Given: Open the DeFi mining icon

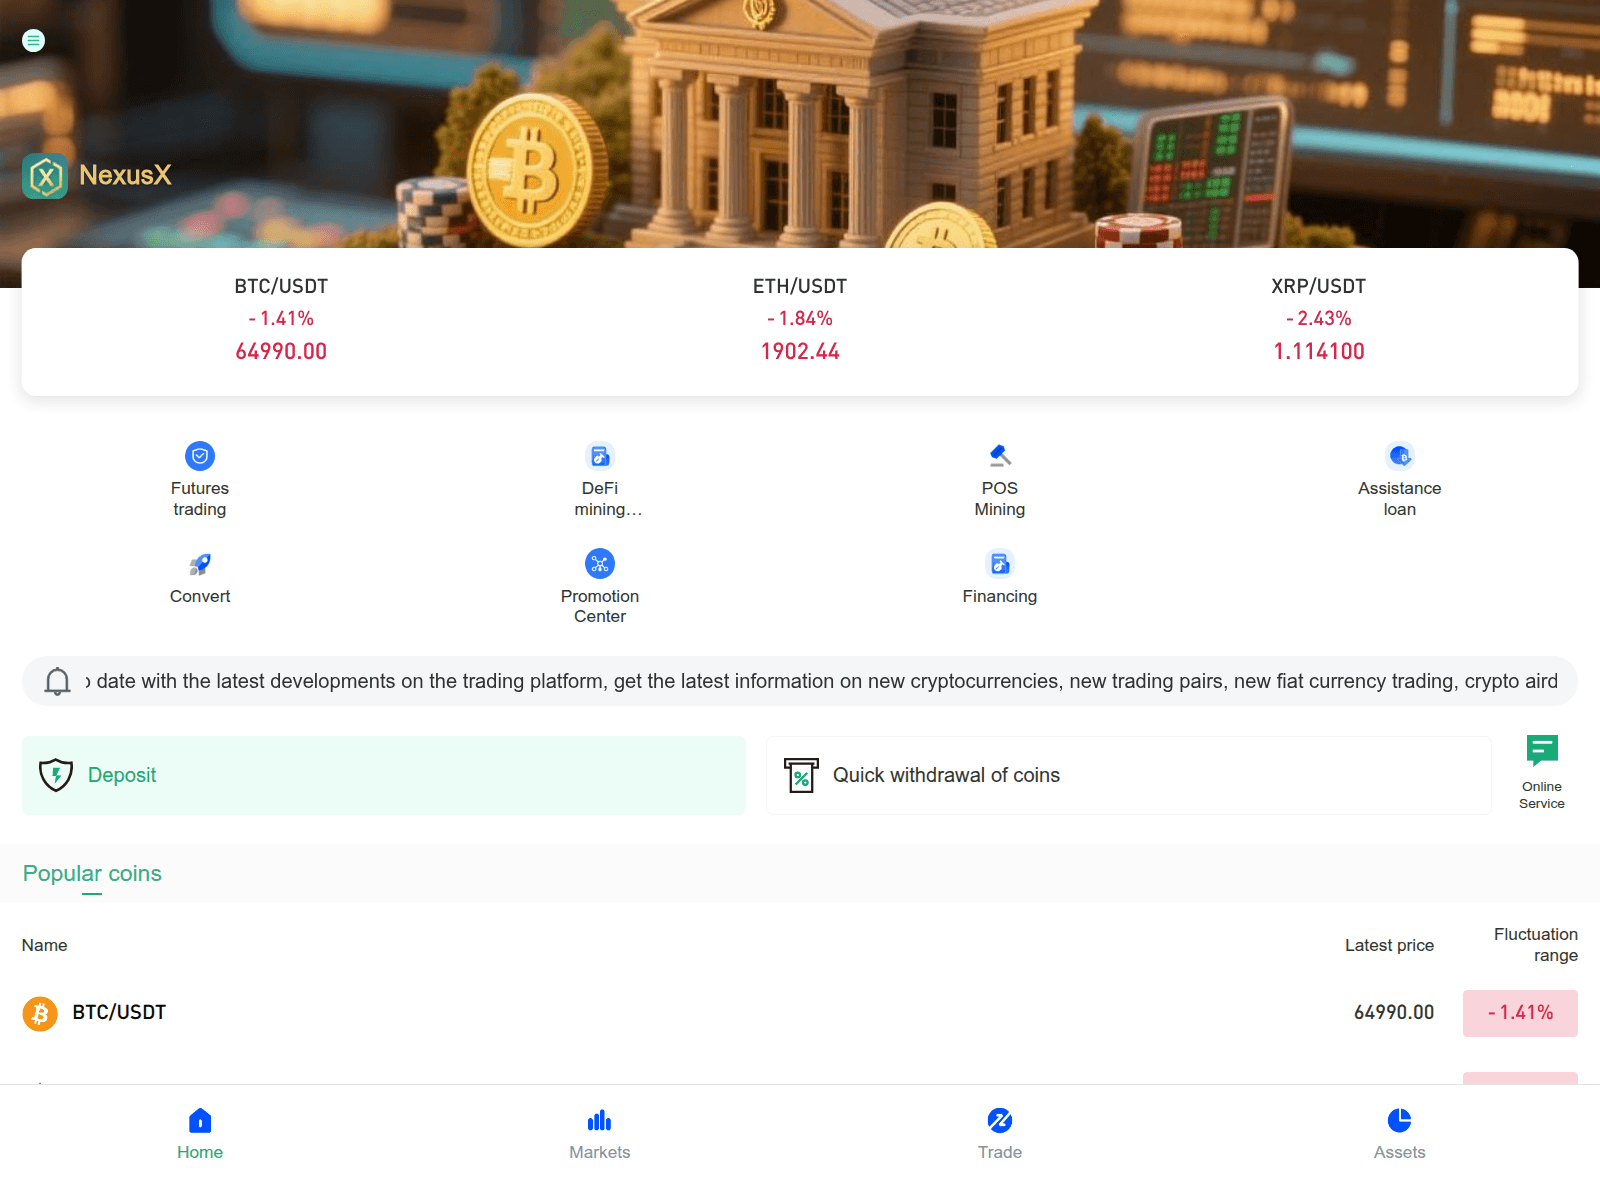Looking at the screenshot, I should (600, 456).
